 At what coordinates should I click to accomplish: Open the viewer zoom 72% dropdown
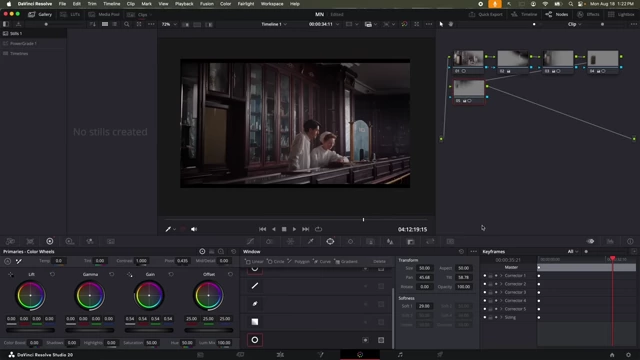coord(169,24)
